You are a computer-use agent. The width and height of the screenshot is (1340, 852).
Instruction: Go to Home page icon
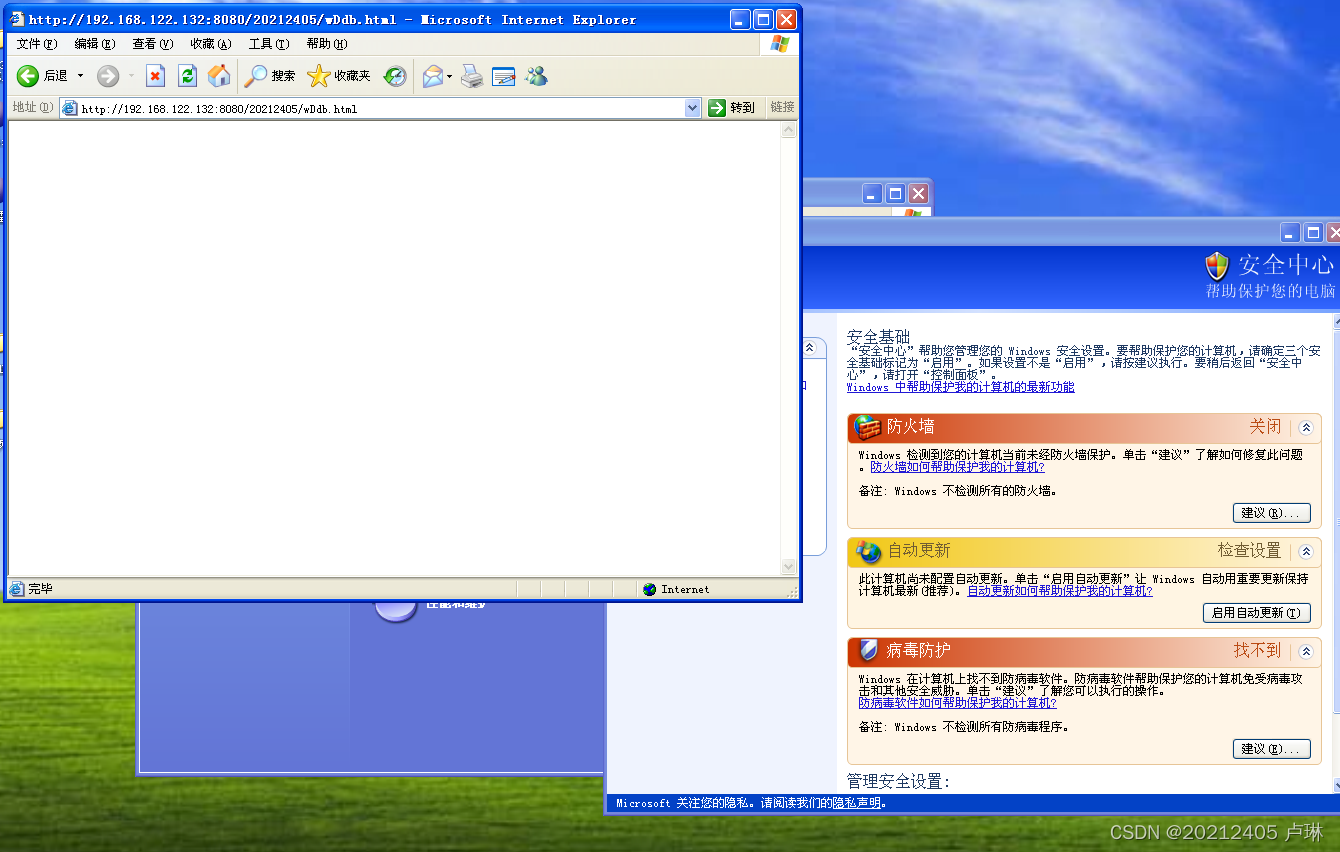pos(219,76)
